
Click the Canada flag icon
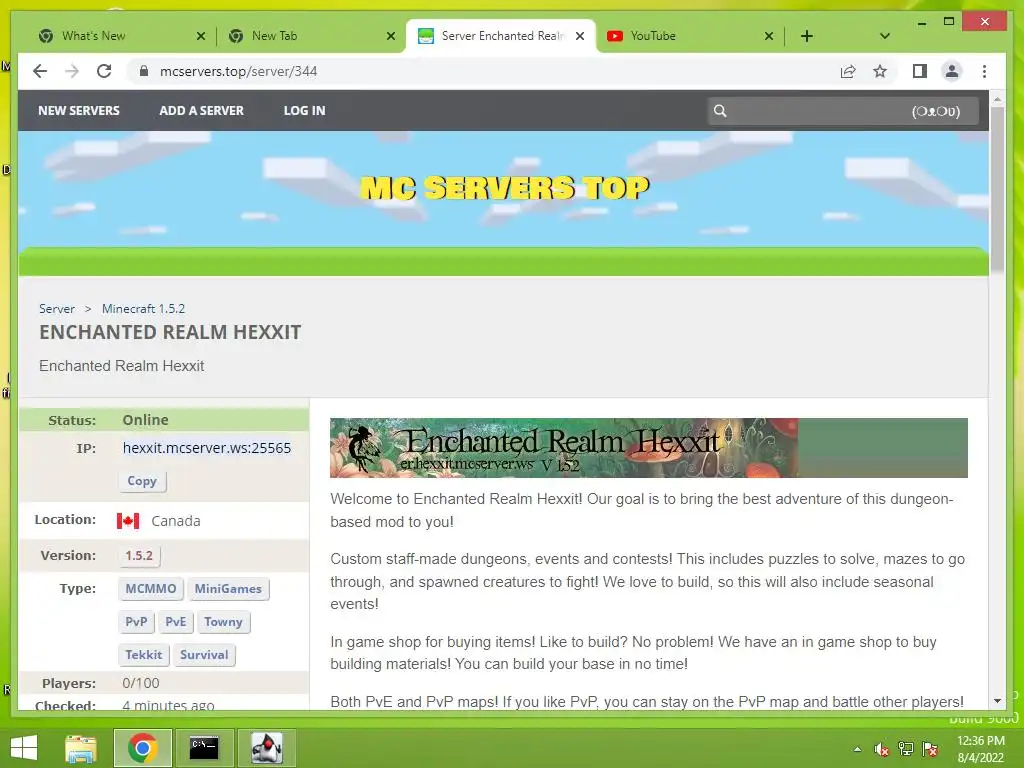pyautogui.click(x=128, y=520)
